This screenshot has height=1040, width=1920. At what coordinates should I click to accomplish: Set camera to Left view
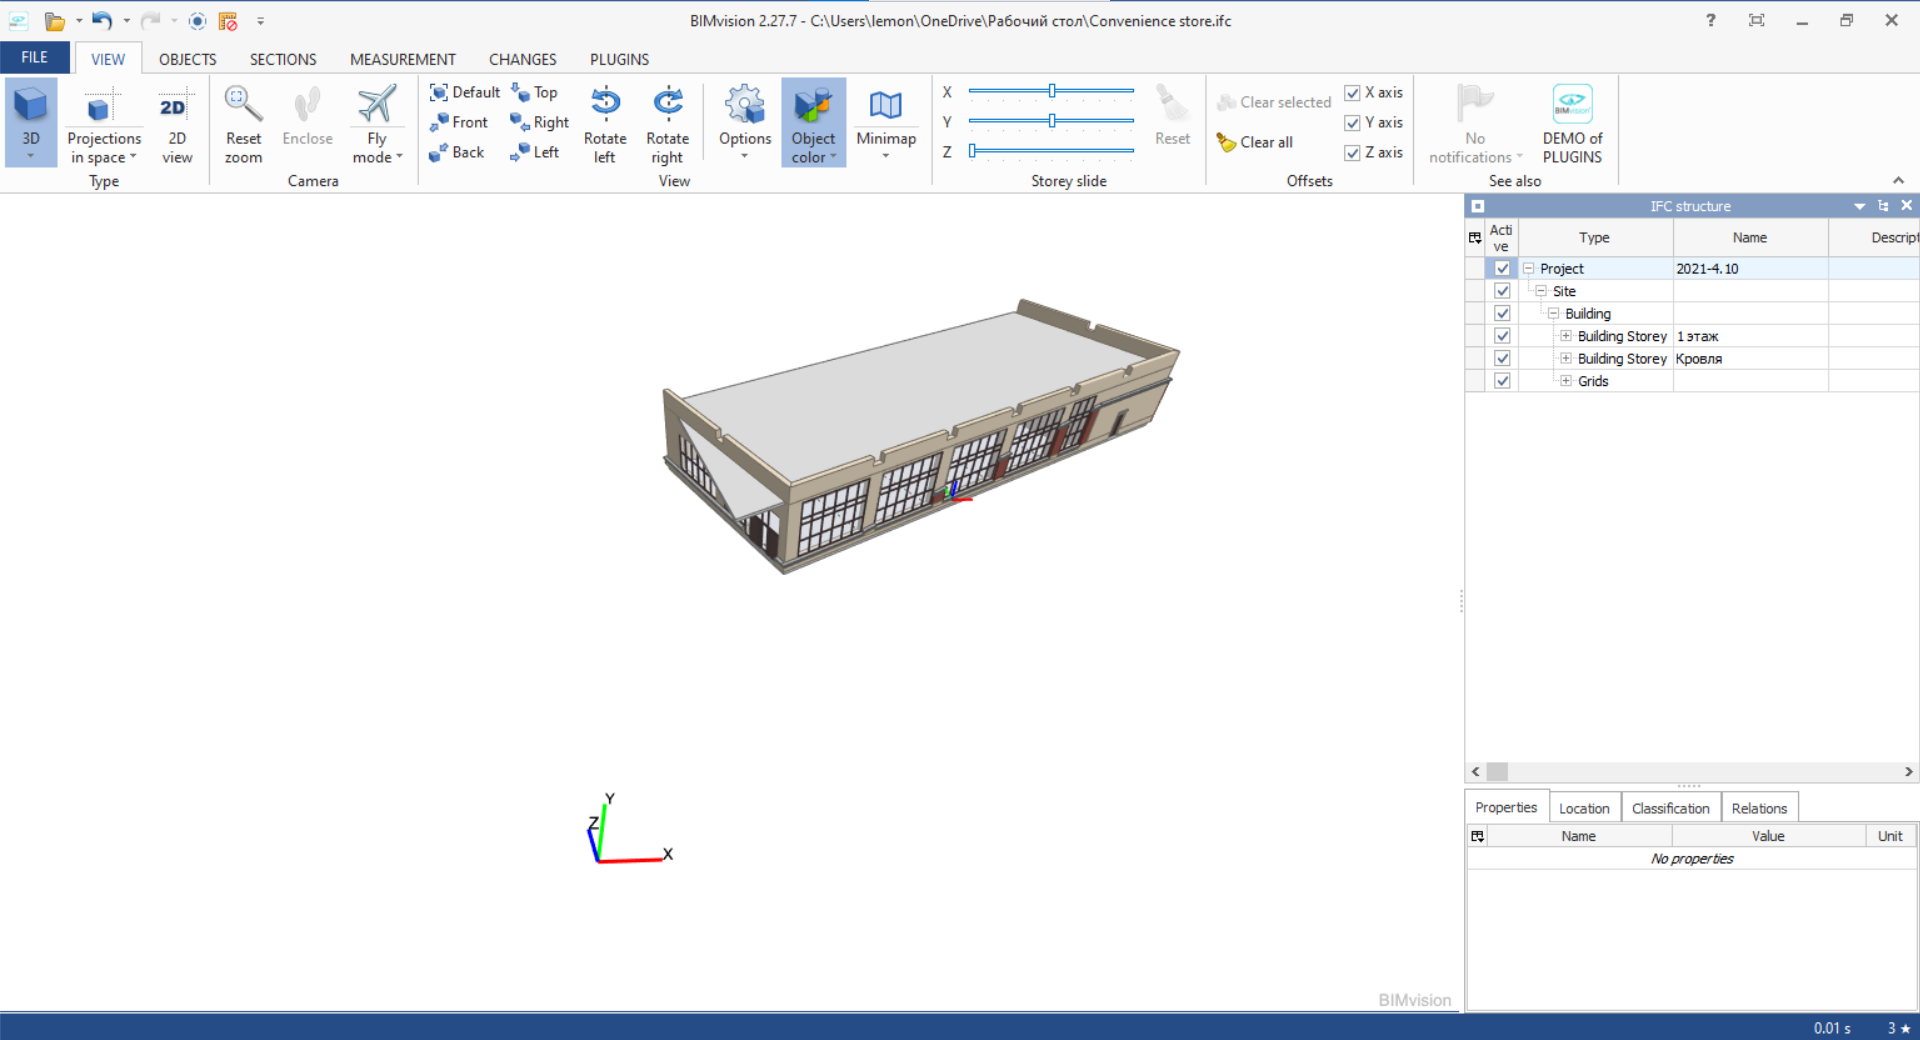[x=534, y=152]
